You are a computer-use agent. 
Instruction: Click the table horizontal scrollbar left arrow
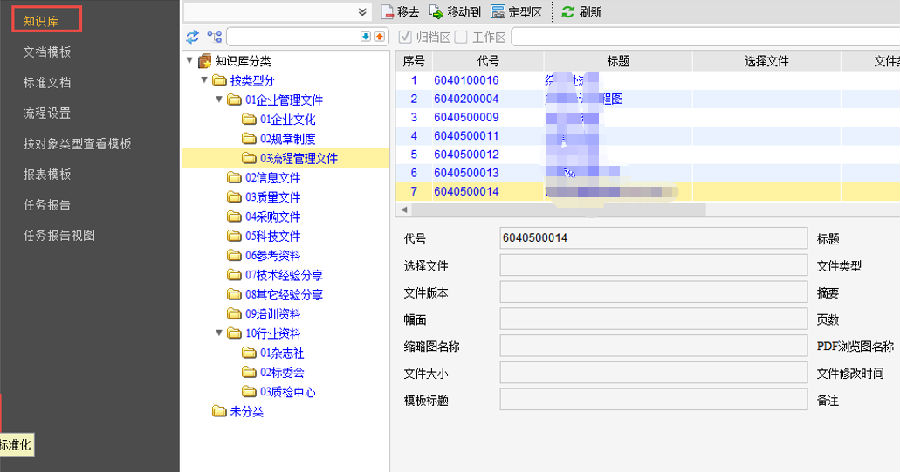(404, 210)
